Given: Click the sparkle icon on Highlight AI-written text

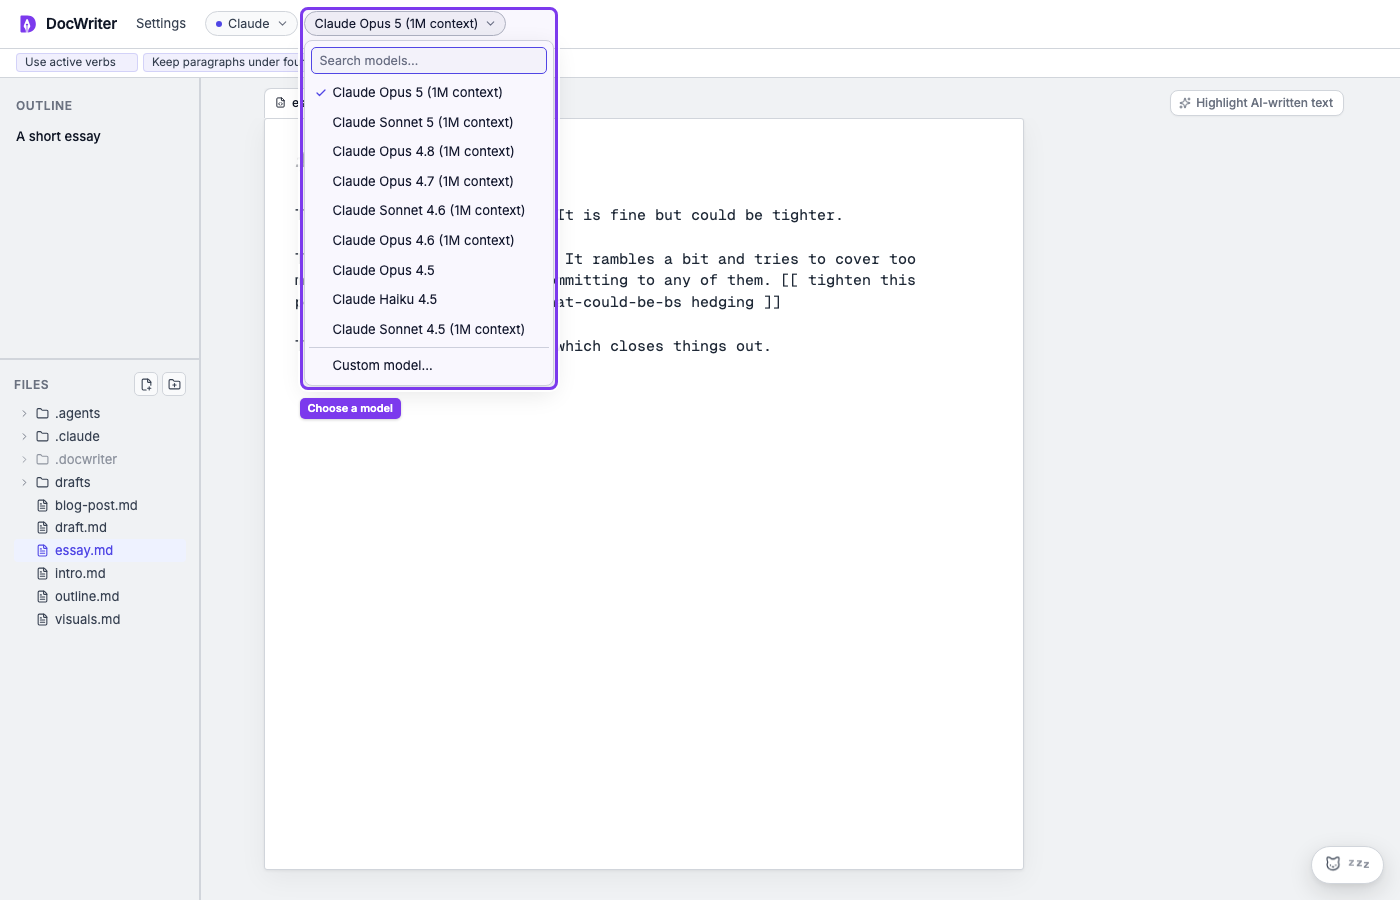Looking at the screenshot, I should click(1185, 103).
